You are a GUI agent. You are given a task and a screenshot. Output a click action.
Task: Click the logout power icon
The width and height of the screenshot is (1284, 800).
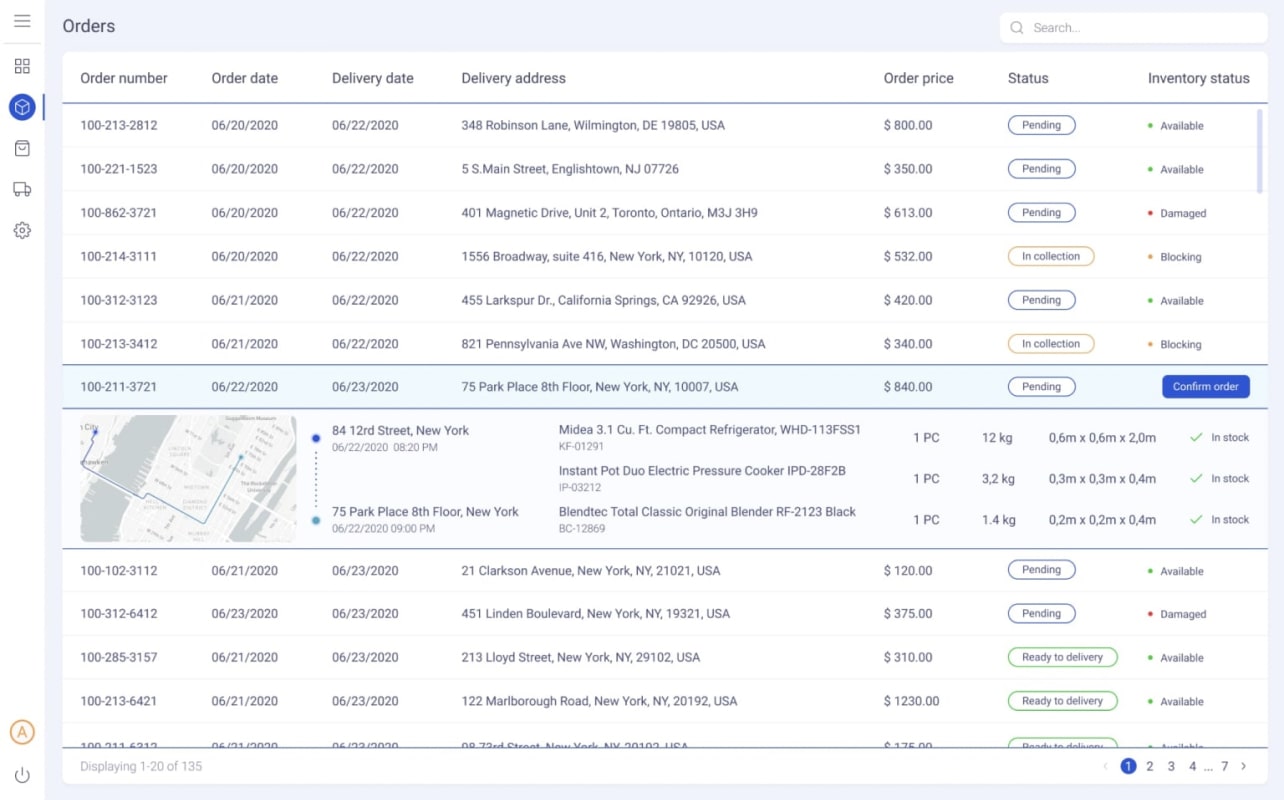pos(22,774)
